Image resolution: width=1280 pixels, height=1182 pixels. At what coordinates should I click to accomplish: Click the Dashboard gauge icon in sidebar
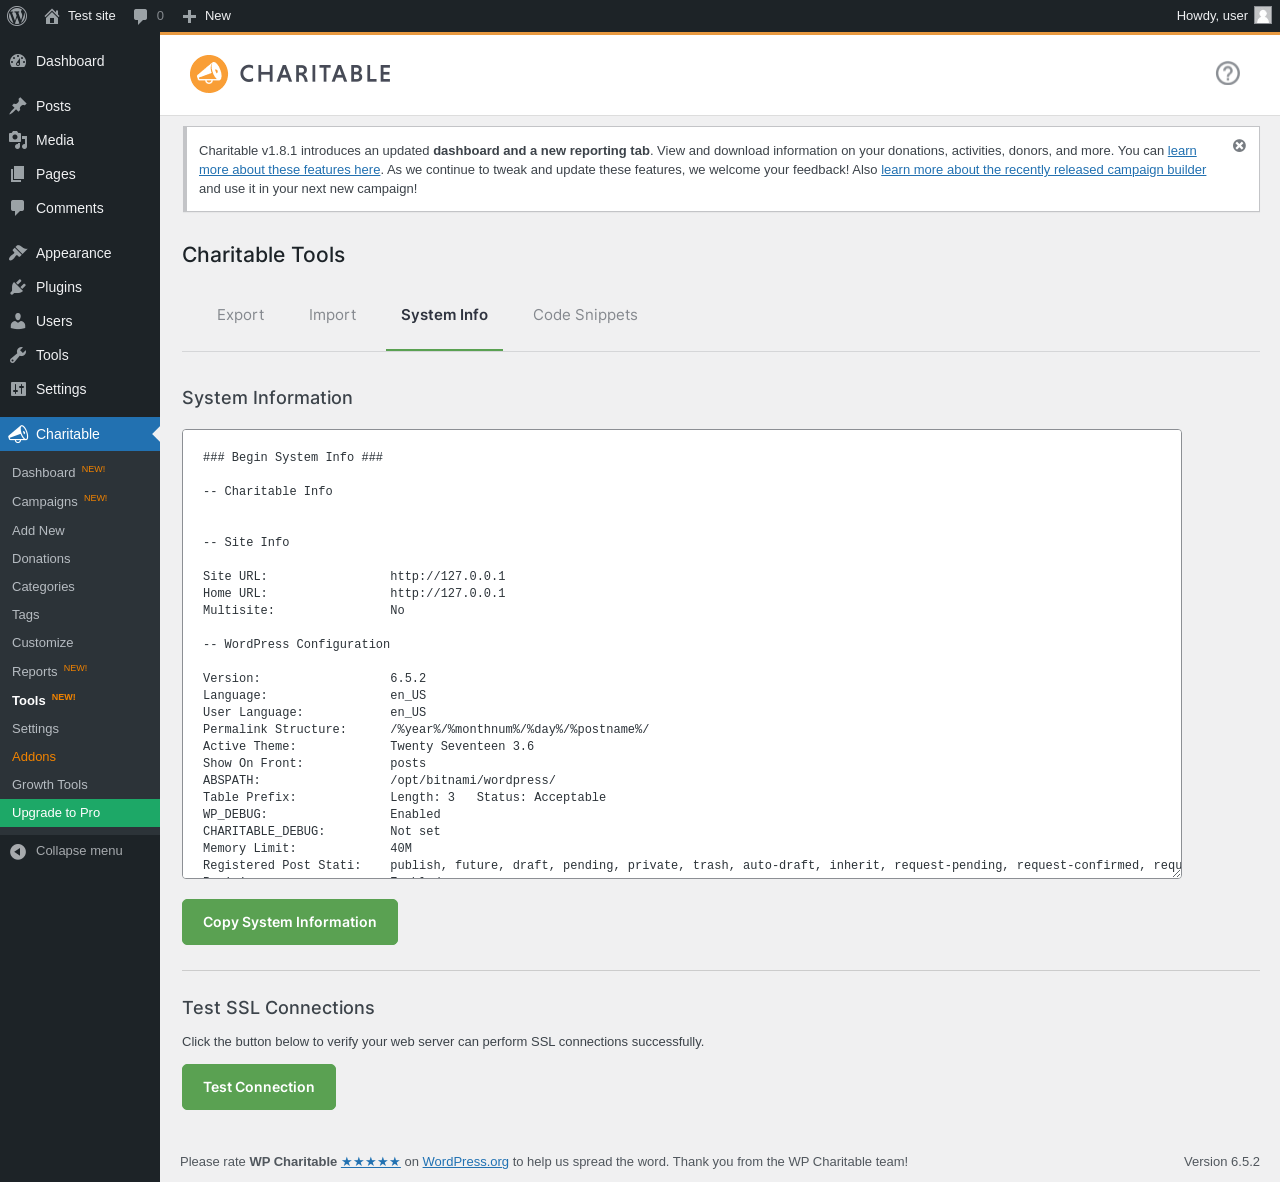(18, 61)
